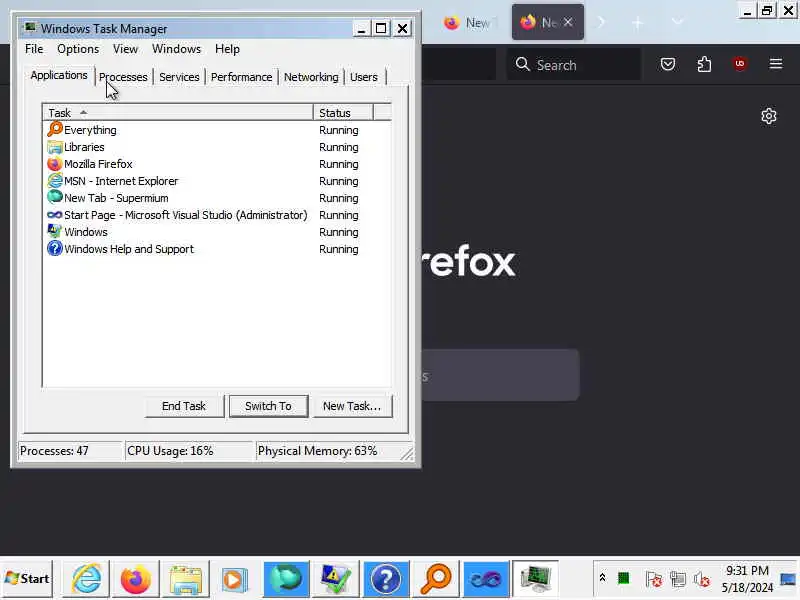
Task: Switch to the Processes tab
Action: [123, 77]
